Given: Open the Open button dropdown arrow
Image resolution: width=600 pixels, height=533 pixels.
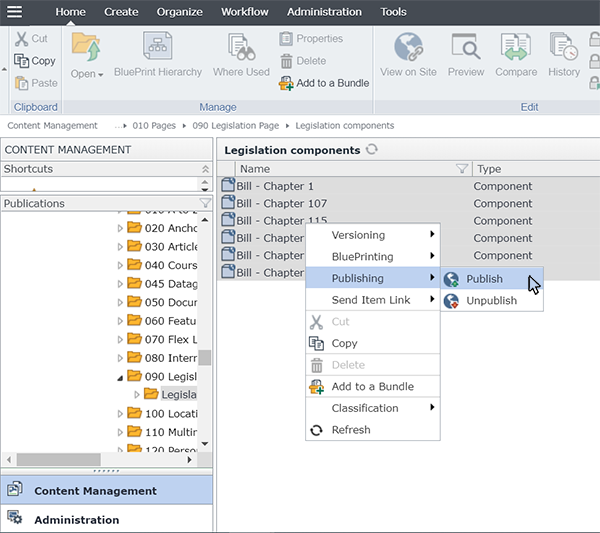Looking at the screenshot, I should (100, 74).
